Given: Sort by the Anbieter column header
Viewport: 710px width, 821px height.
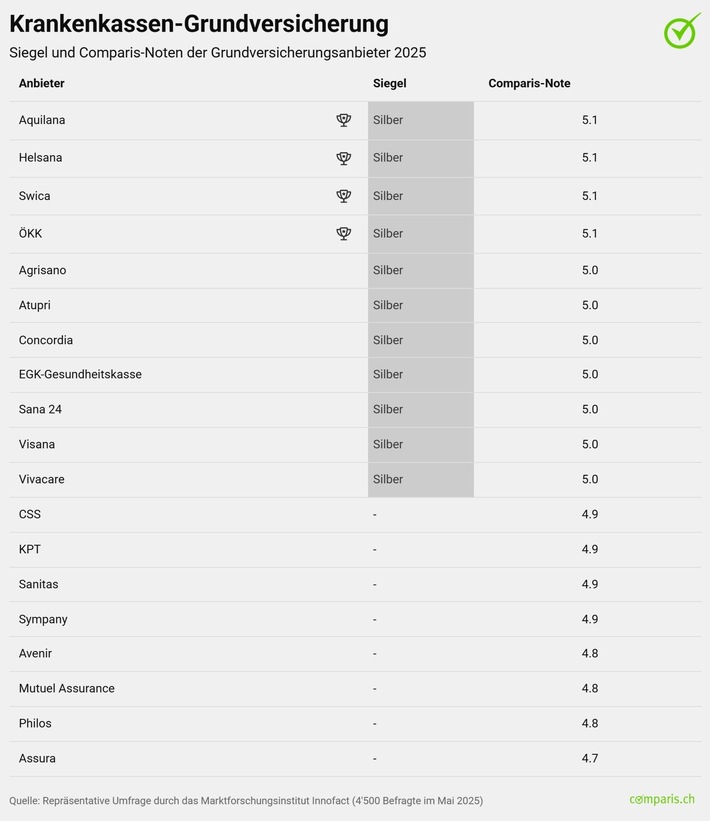Looking at the screenshot, I should 42,83.
